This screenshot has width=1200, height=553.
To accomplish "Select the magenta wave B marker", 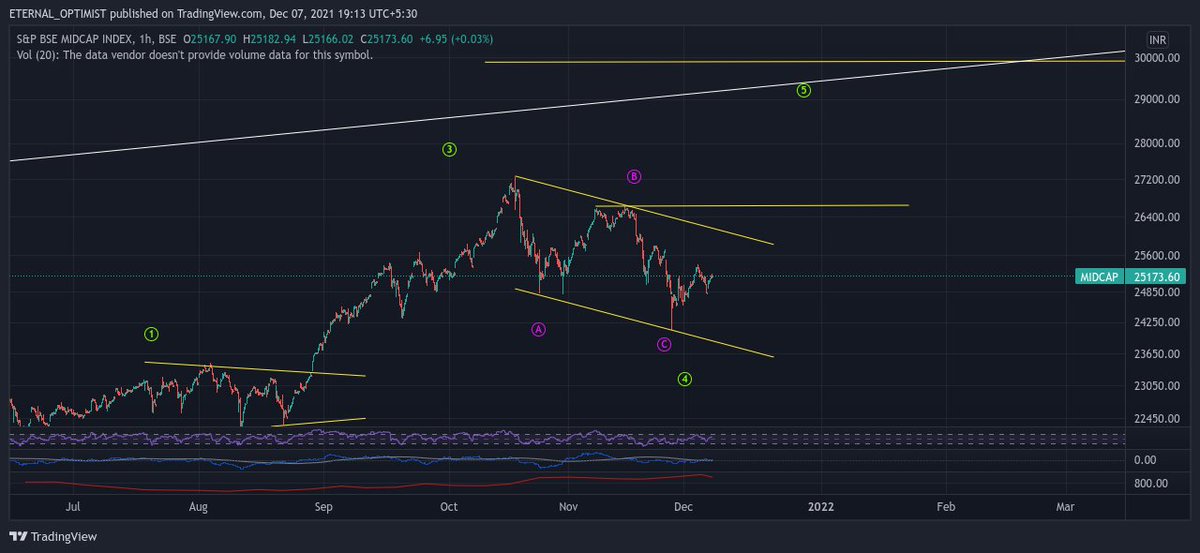I will (x=634, y=177).
